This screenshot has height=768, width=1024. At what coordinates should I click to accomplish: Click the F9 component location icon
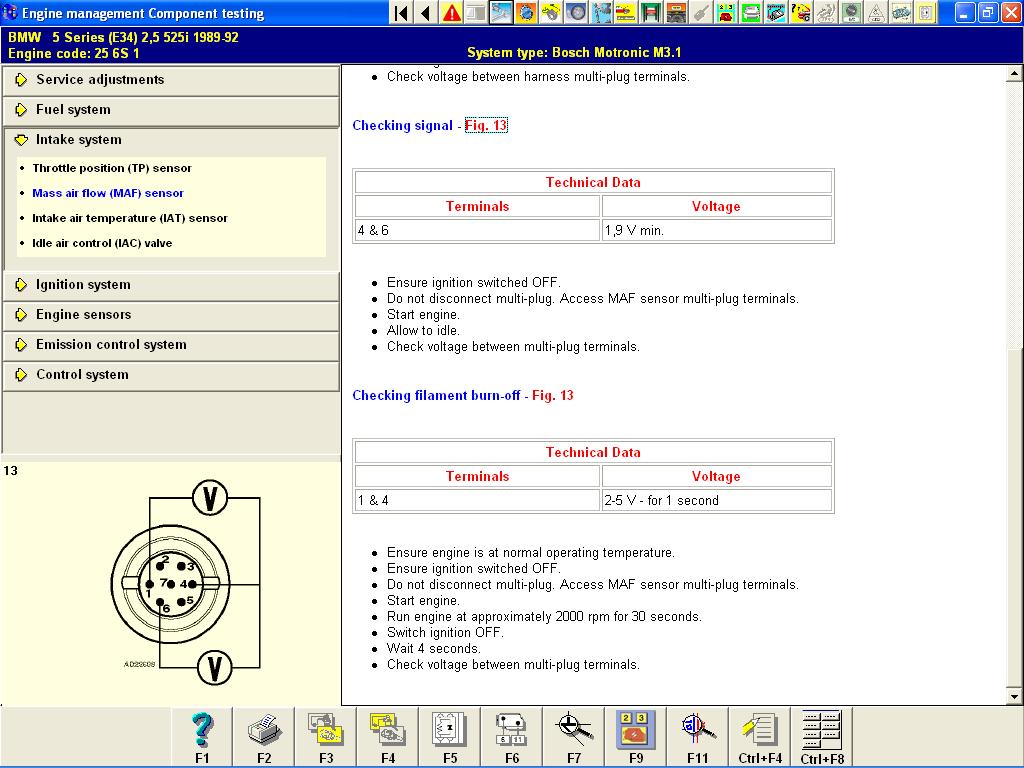[x=636, y=737]
